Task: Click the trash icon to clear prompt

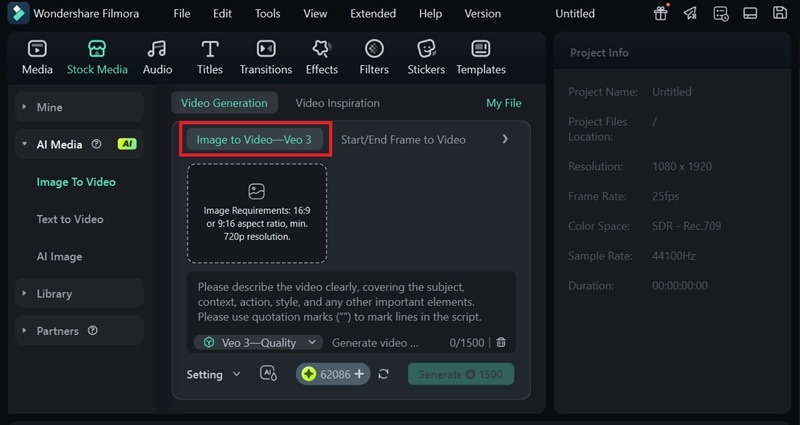Action: point(501,342)
